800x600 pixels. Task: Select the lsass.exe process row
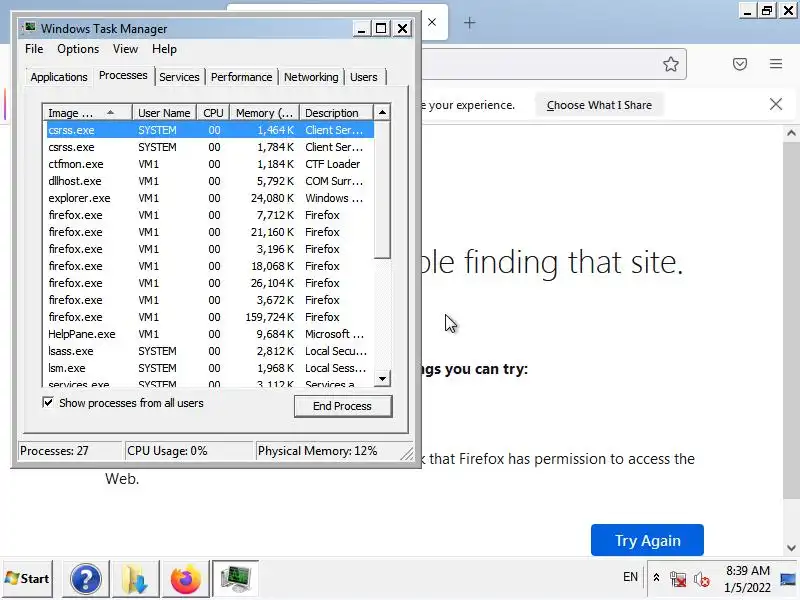tap(210, 351)
